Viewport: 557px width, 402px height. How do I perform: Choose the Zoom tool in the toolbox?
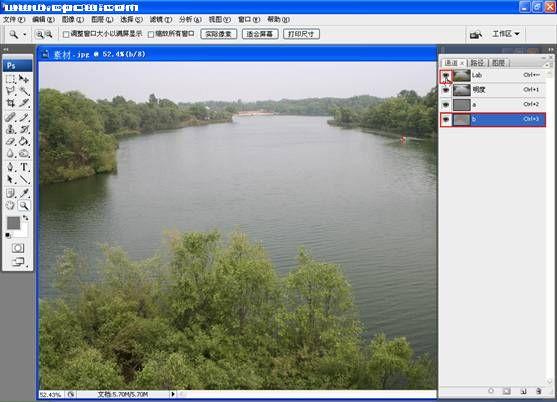[x=24, y=205]
